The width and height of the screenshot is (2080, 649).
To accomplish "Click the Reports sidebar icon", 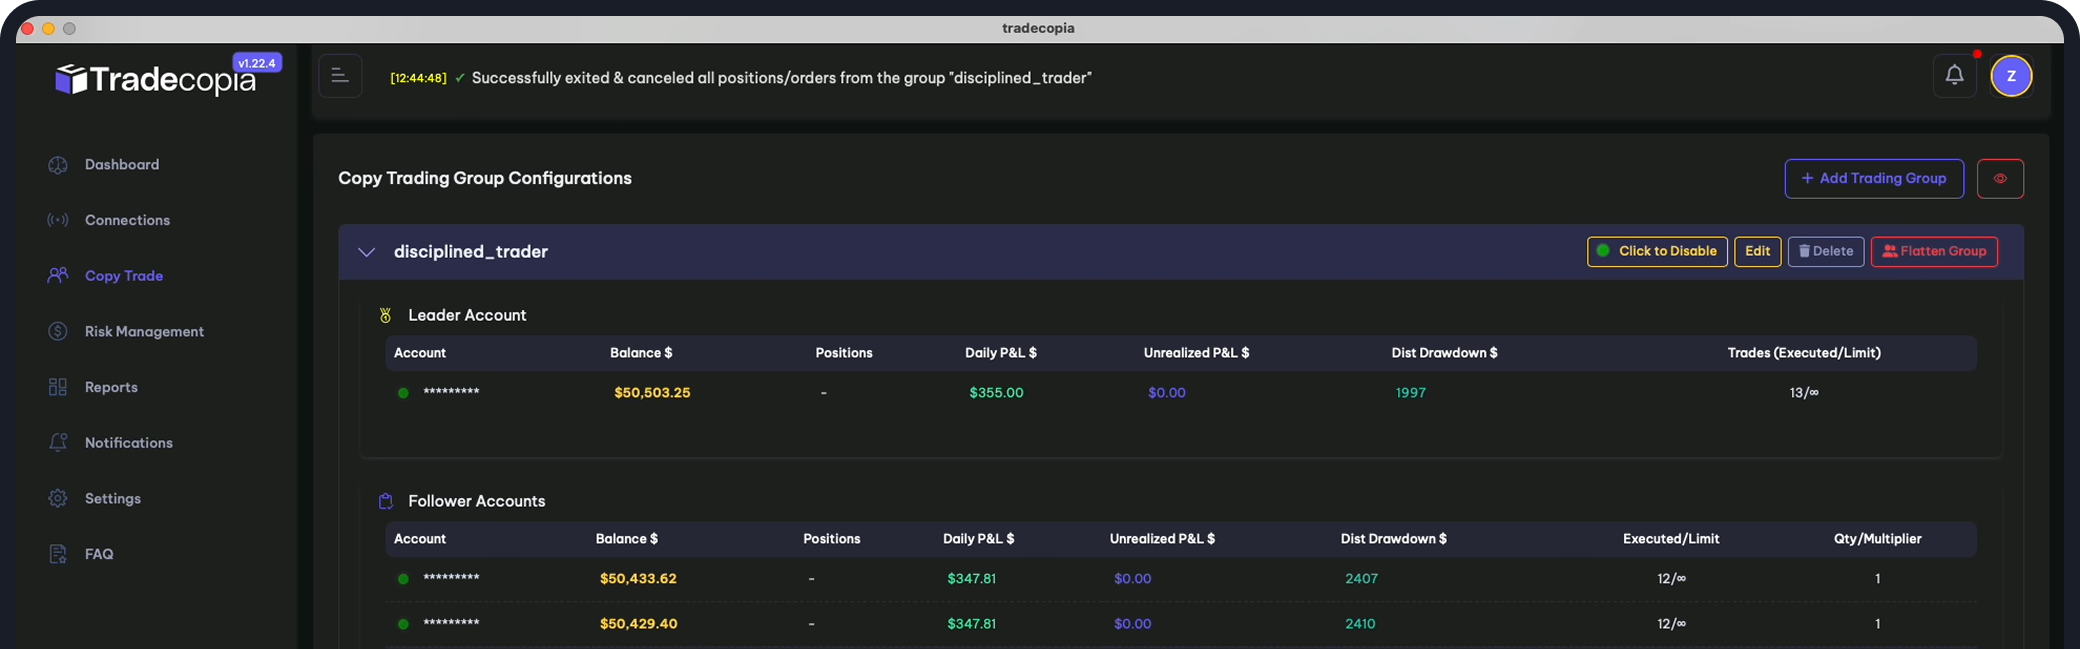I will tap(58, 387).
